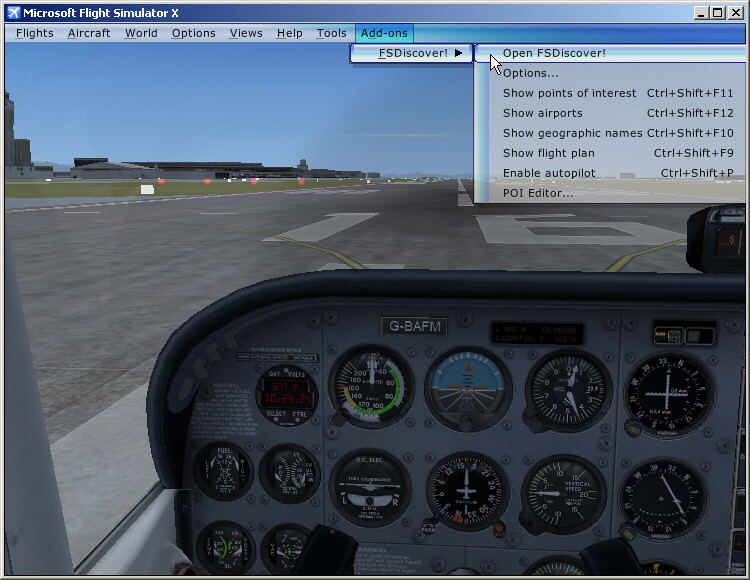
Task: Expand the FSDiscover! submenu arrow
Action: coord(458,53)
